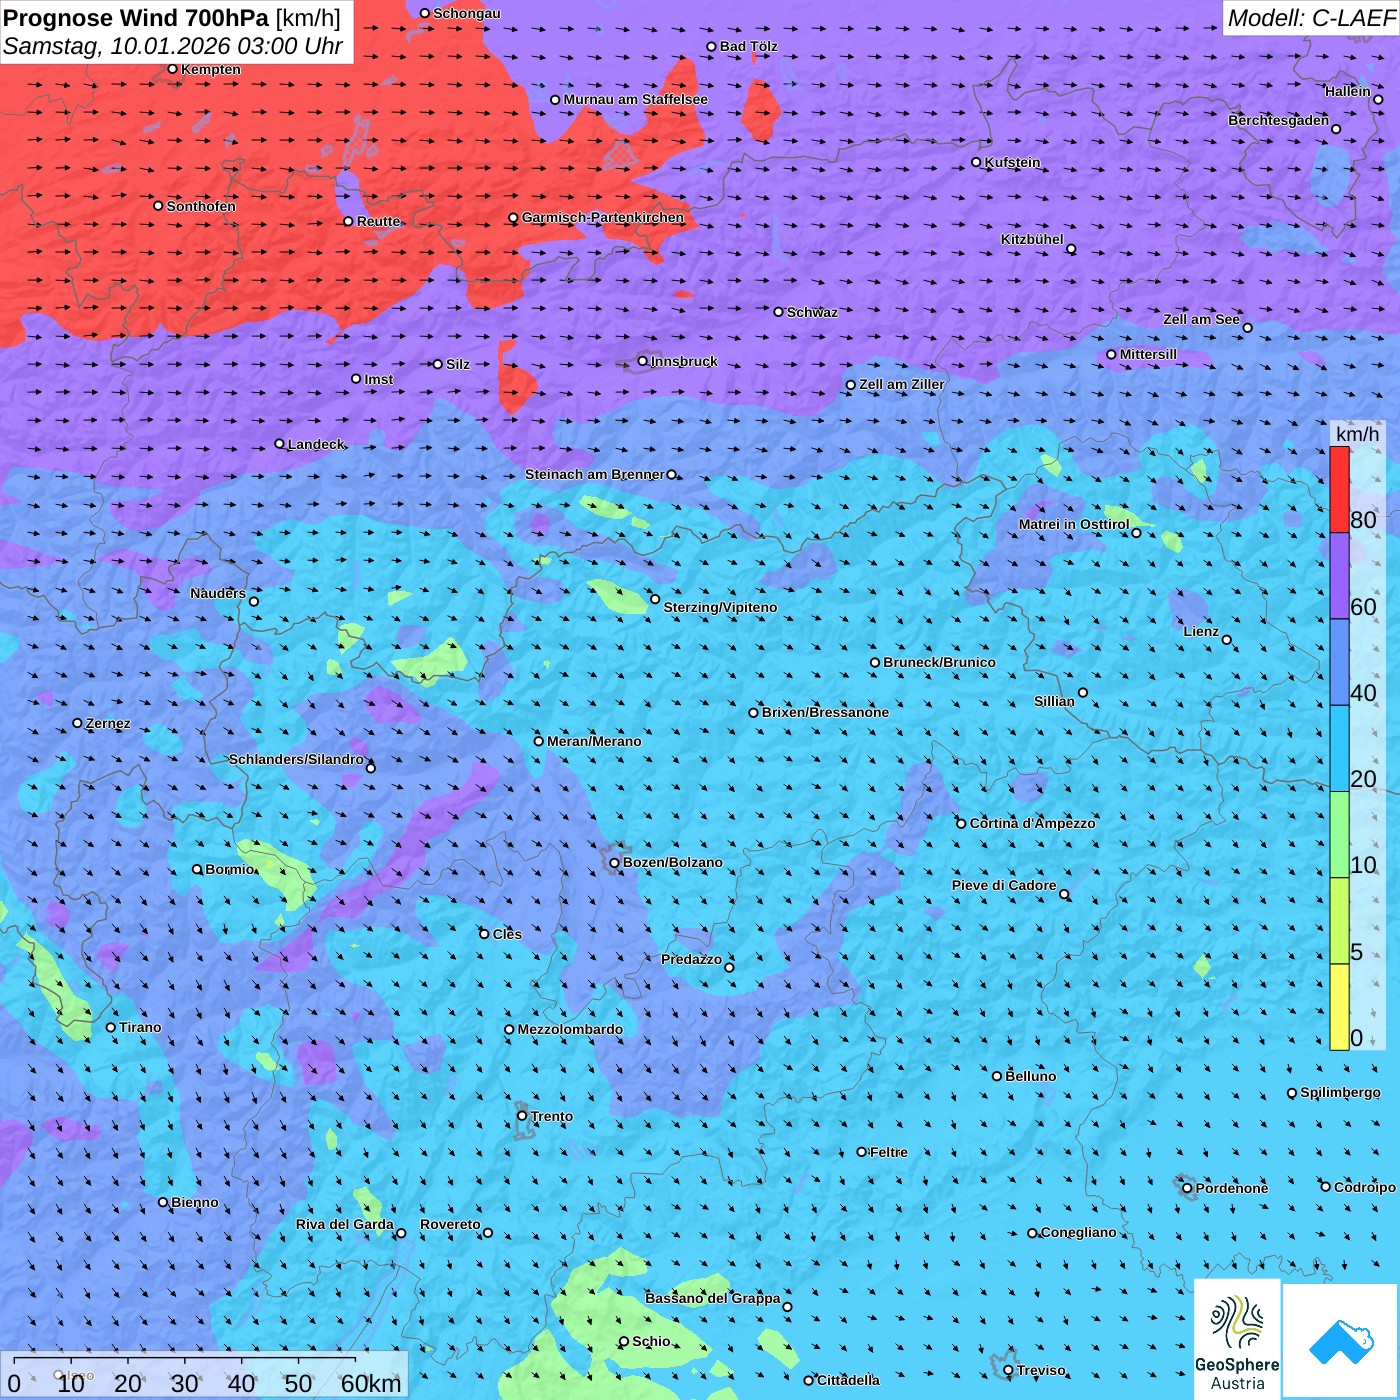Click the 'Steinach am Brenner' label

point(594,474)
